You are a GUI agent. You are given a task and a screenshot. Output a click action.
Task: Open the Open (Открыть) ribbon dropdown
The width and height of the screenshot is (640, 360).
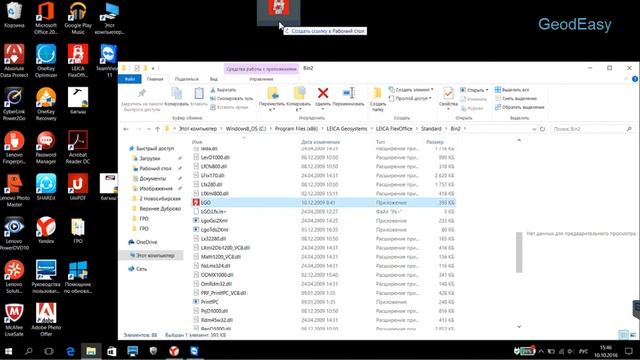[x=474, y=90]
